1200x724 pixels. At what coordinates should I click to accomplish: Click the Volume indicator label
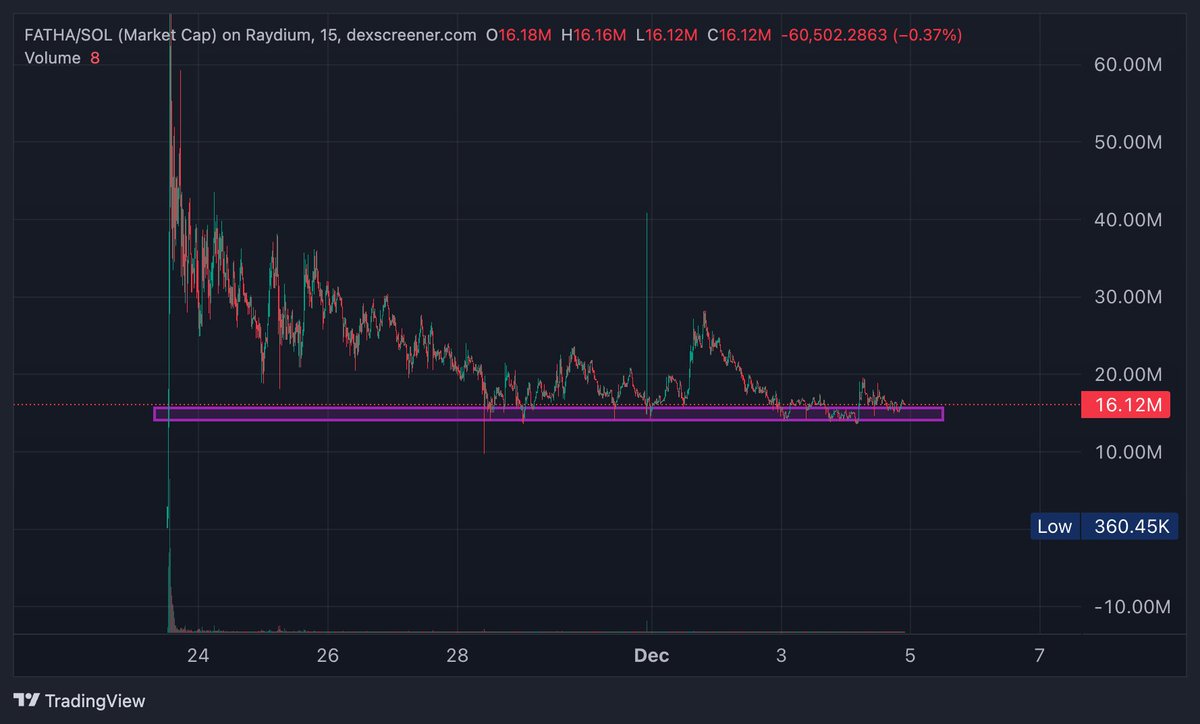[x=52, y=58]
